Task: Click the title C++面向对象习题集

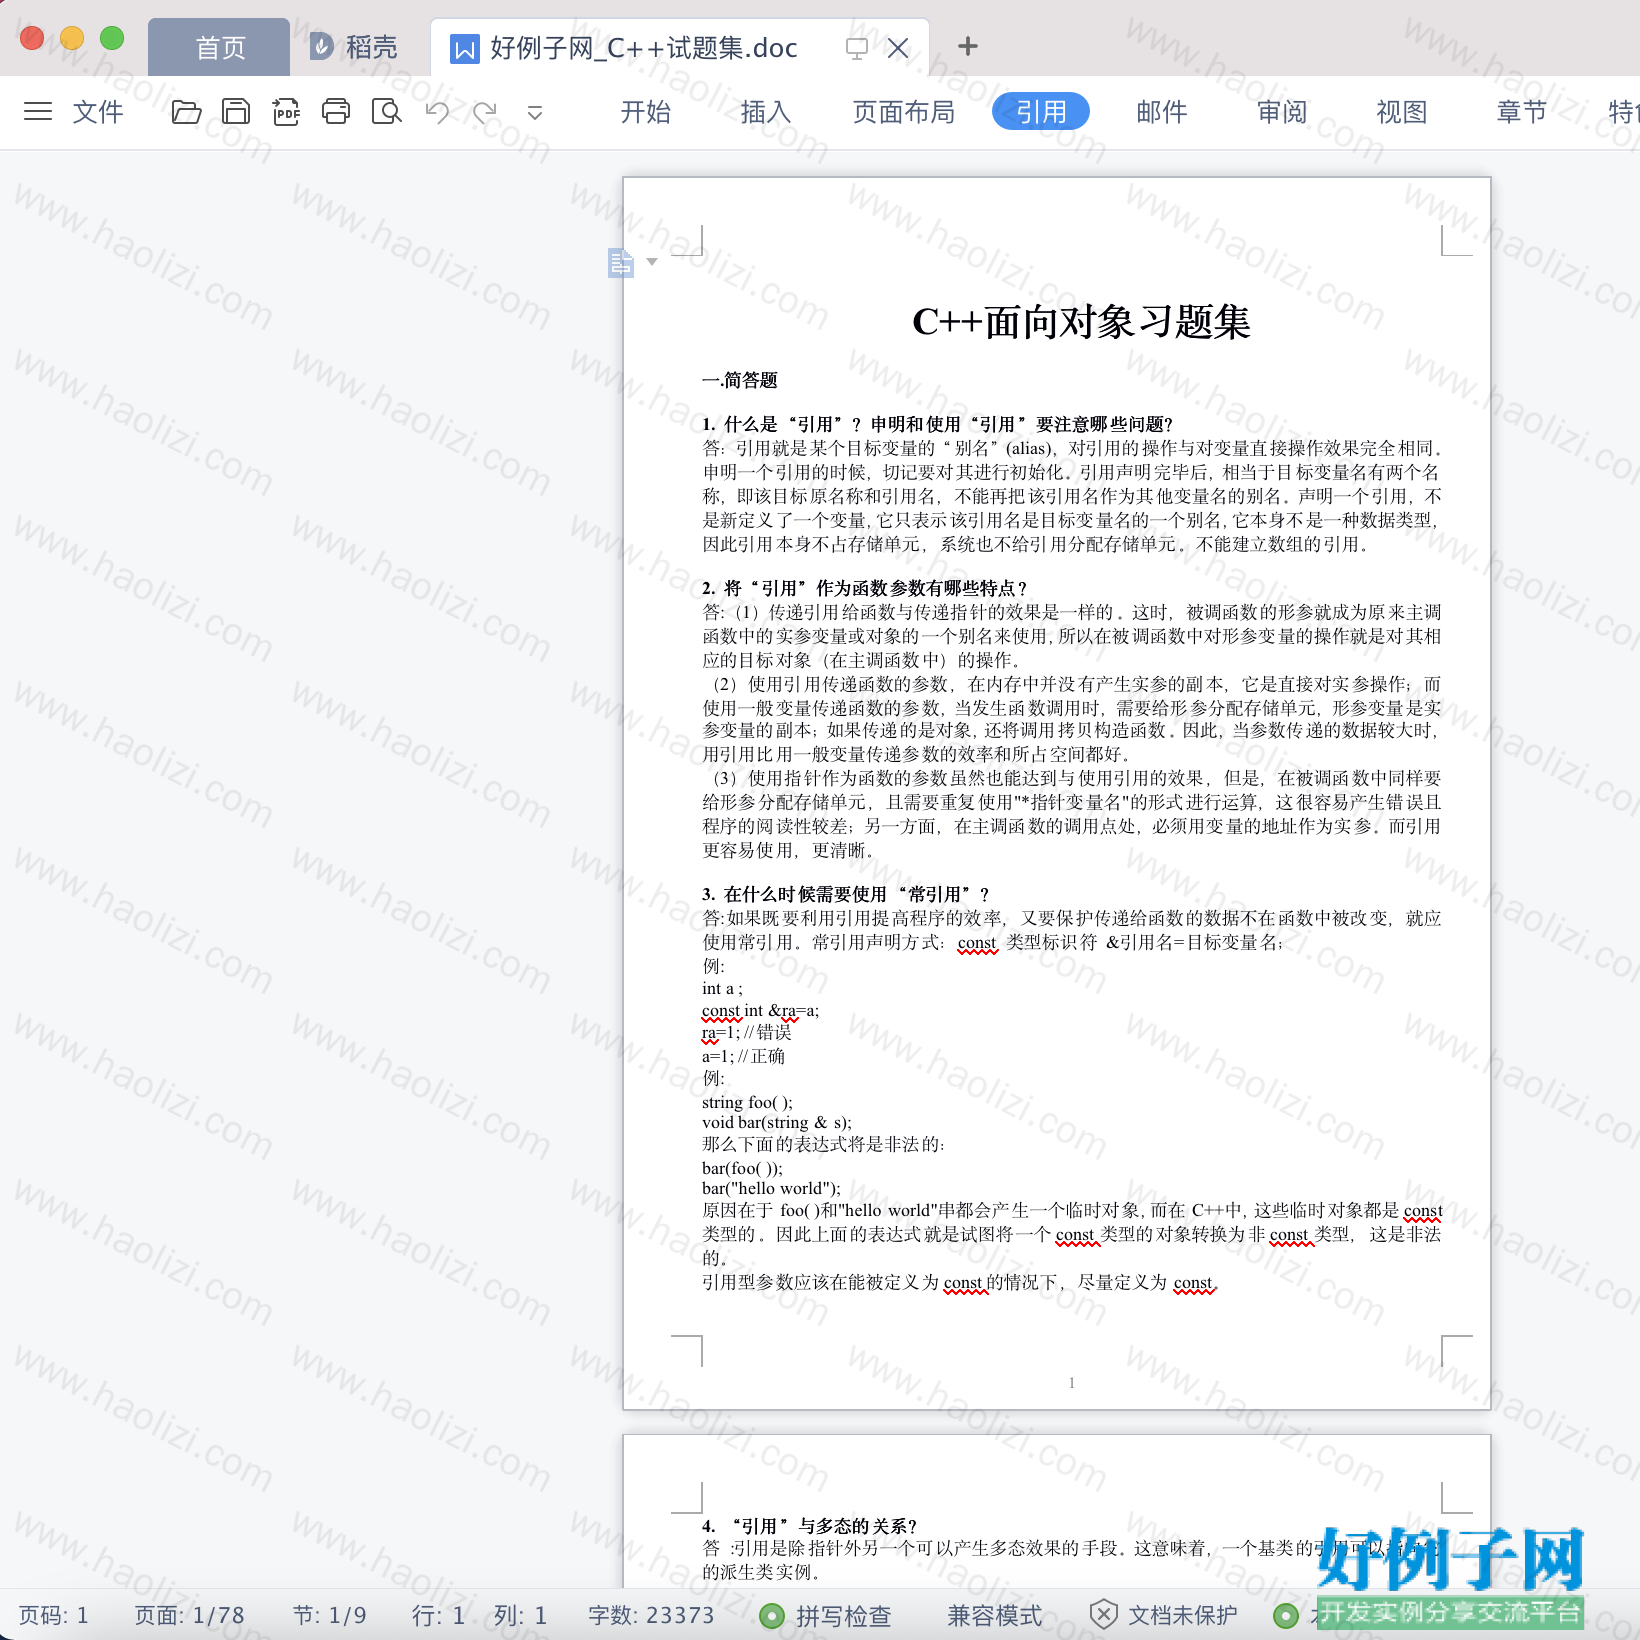Action: [1081, 322]
